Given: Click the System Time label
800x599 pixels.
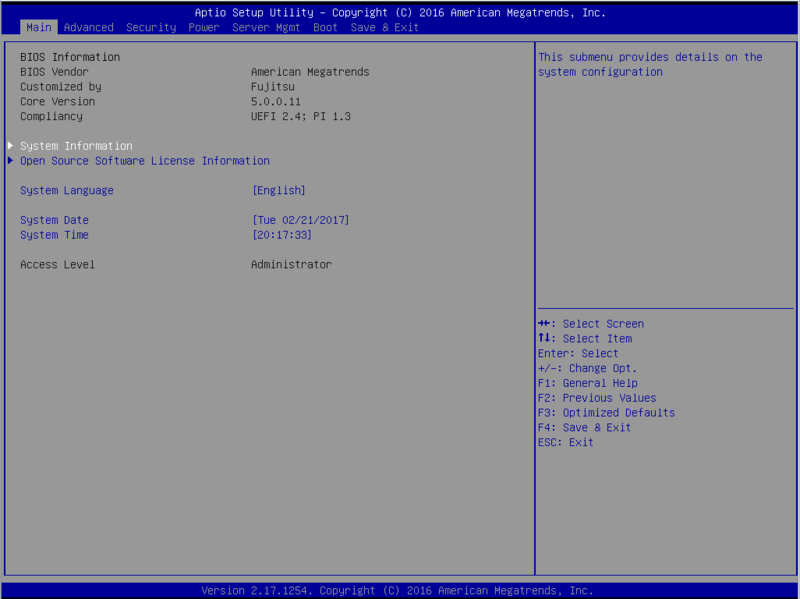Looking at the screenshot, I should [54, 235].
